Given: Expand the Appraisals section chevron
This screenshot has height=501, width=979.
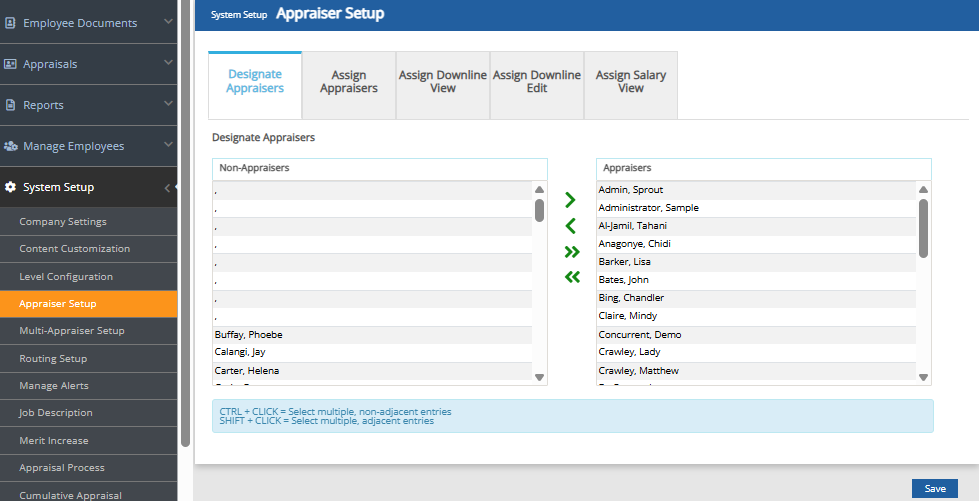Looking at the screenshot, I should pos(167,64).
